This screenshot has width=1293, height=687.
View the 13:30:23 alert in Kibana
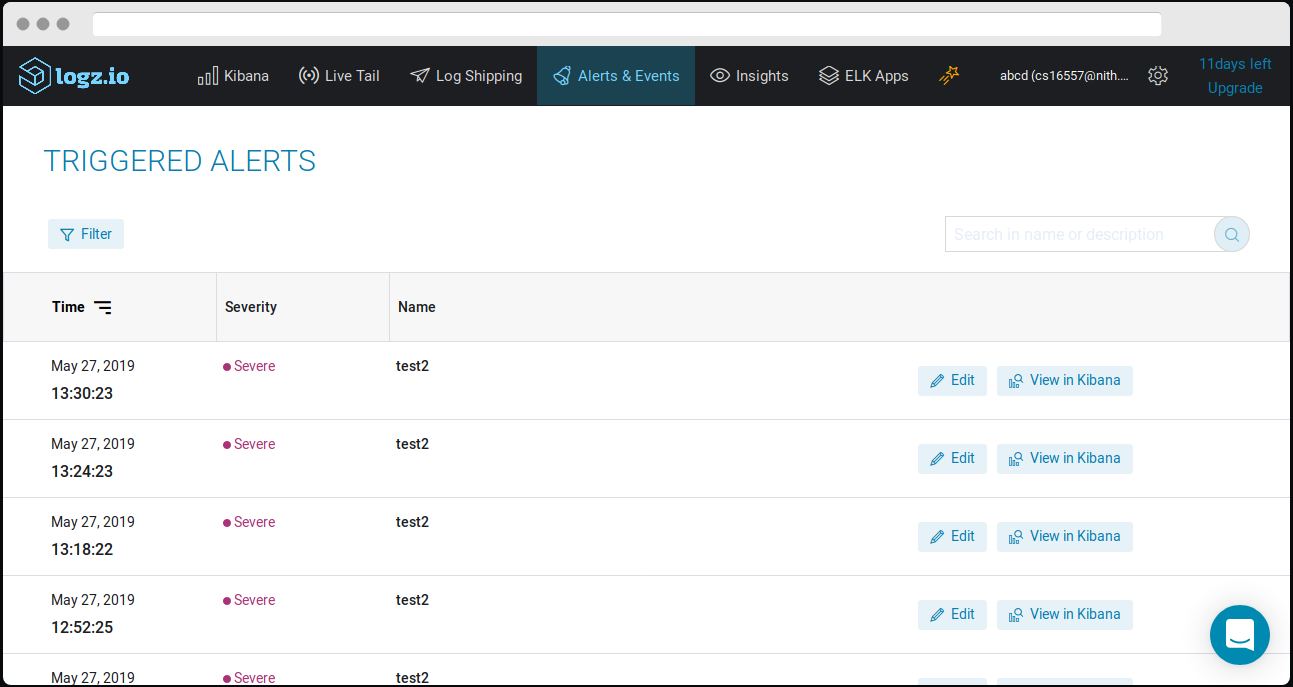point(1065,381)
